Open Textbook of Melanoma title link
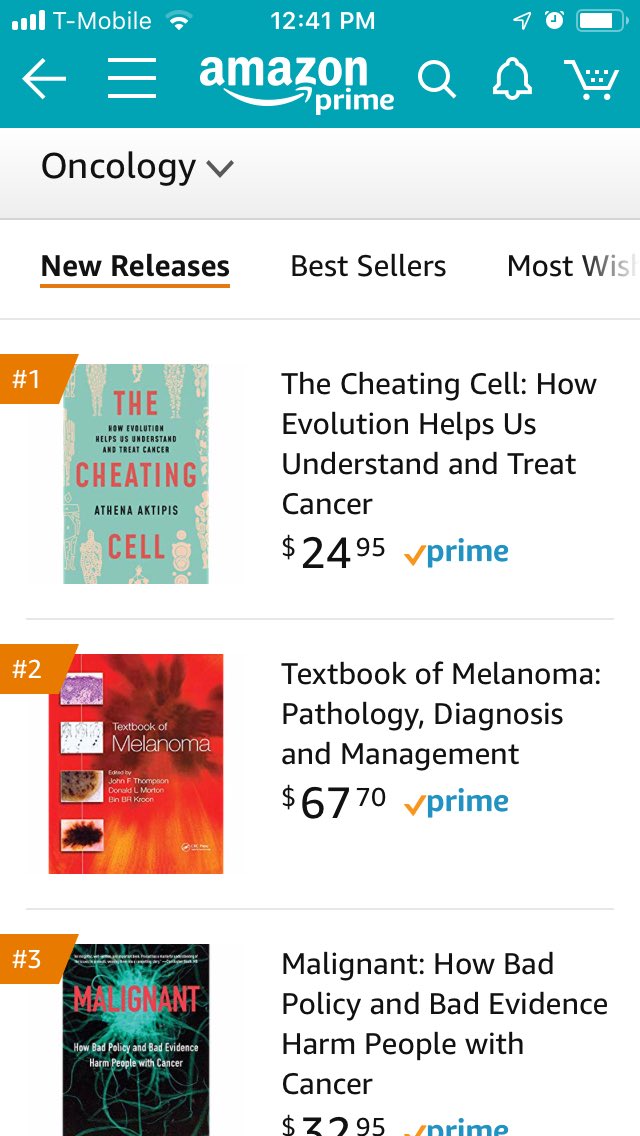The image size is (640, 1136). (441, 714)
